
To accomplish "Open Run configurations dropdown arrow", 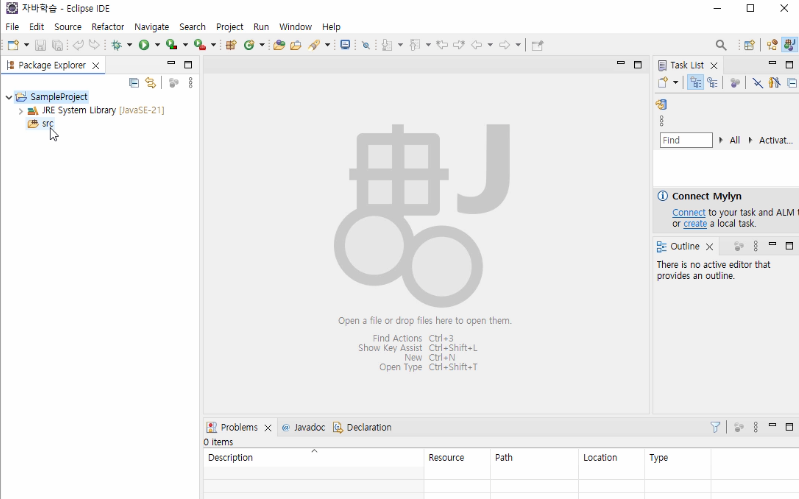I will [157, 45].
